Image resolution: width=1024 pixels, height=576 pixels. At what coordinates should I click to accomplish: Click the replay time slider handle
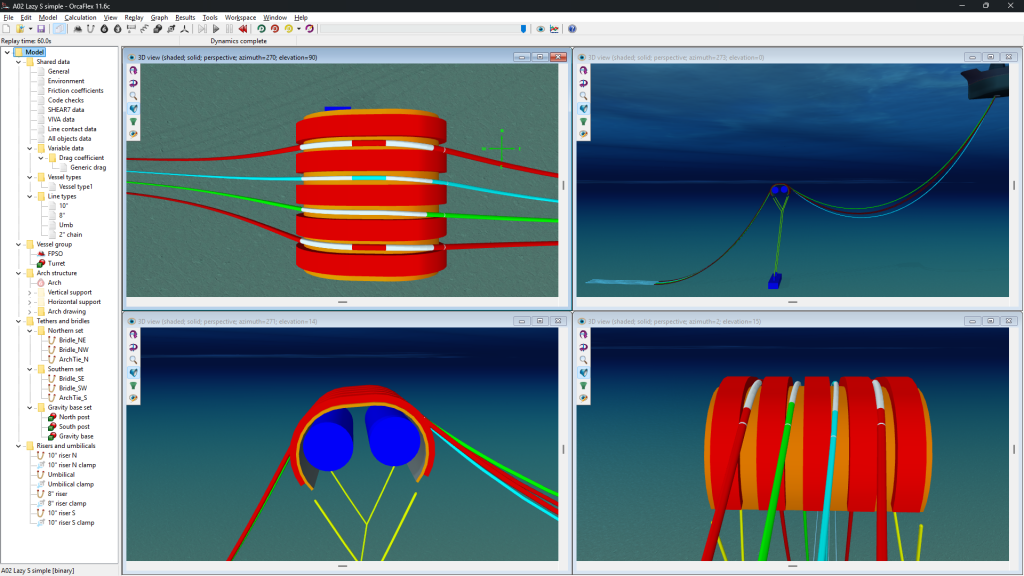coord(522,29)
